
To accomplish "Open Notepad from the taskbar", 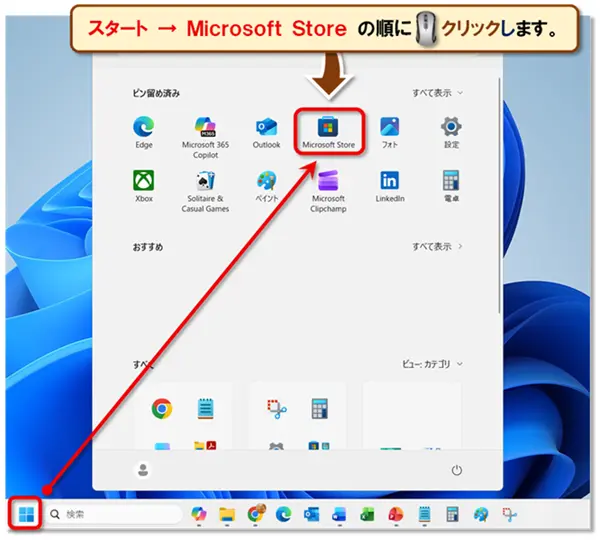I will 424,514.
